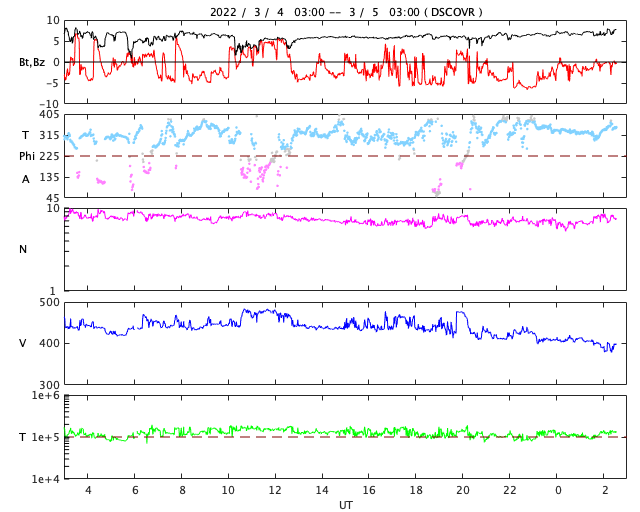Click the '405' tick value on the Phi axis
640x512 pixels.
click(49, 114)
